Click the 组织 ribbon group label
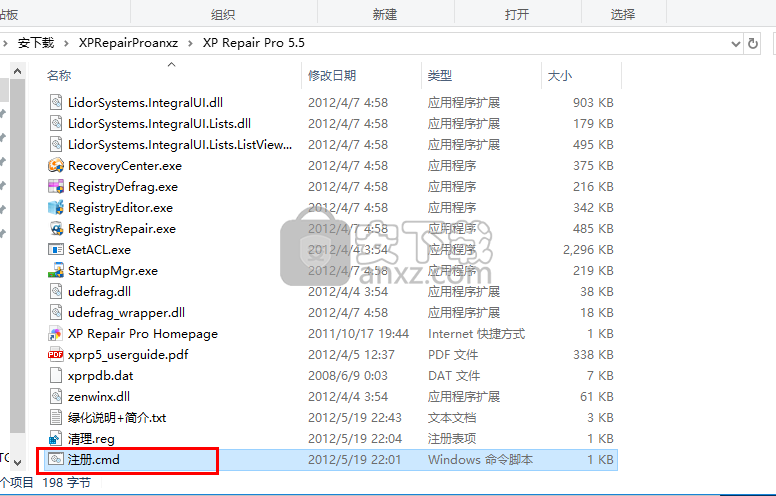The image size is (776, 496). point(223,15)
